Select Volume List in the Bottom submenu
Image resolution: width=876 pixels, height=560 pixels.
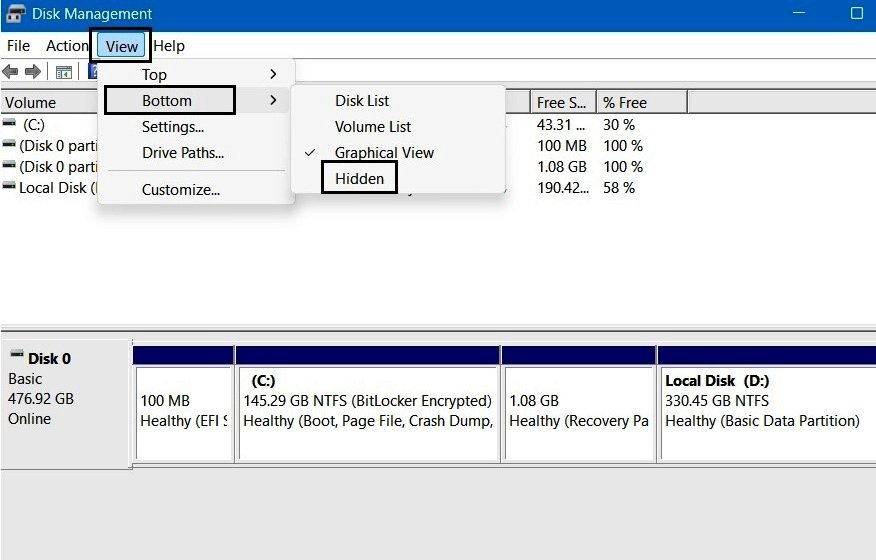pos(398,127)
